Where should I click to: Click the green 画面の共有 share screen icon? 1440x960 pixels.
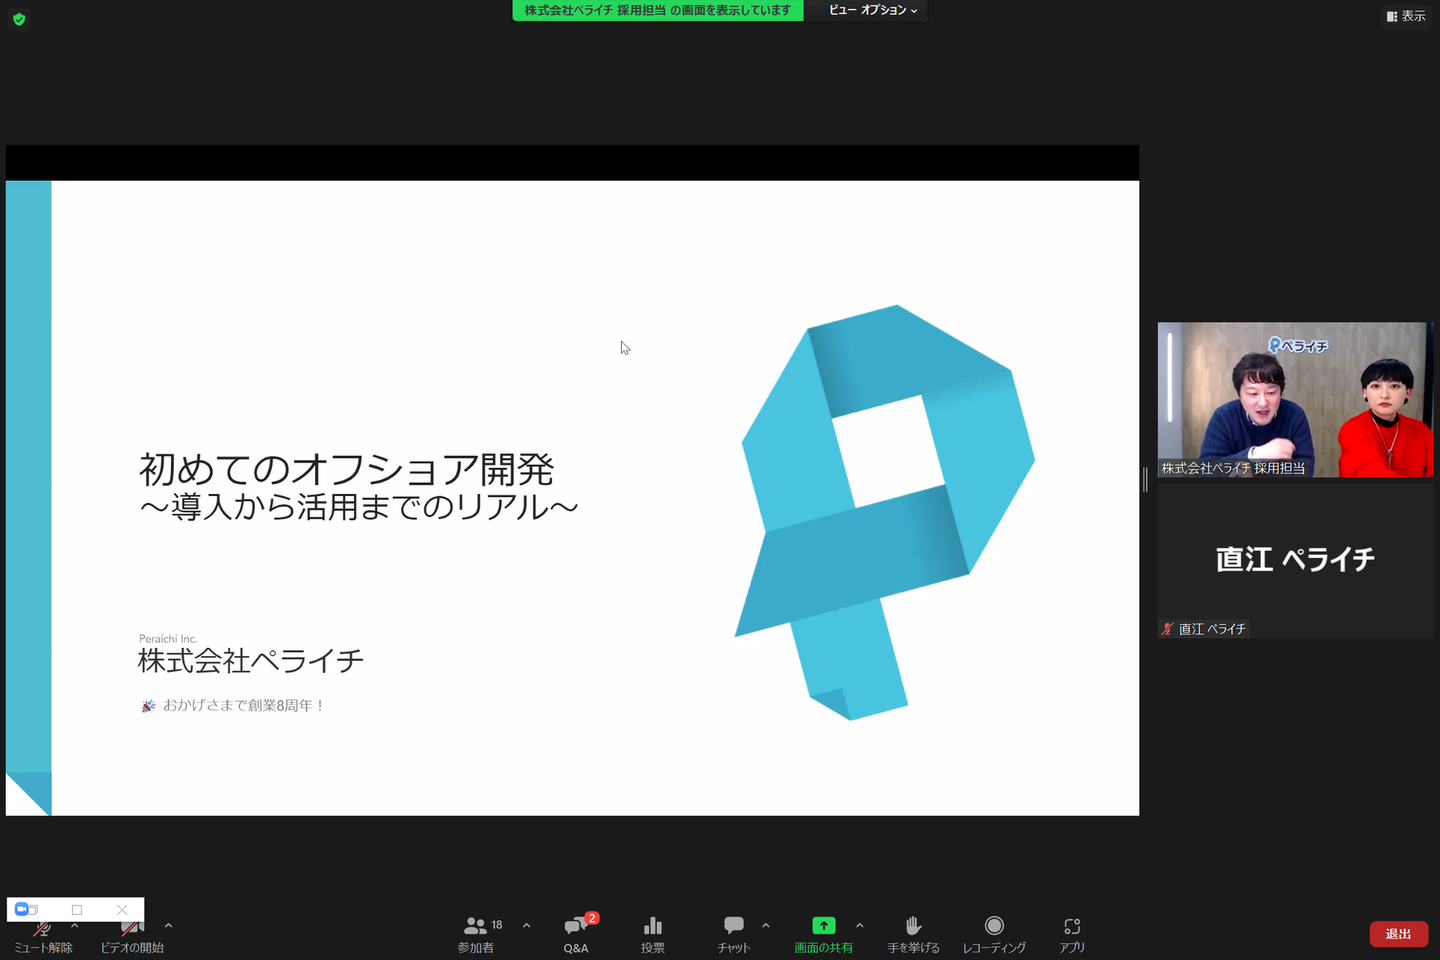pyautogui.click(x=824, y=926)
